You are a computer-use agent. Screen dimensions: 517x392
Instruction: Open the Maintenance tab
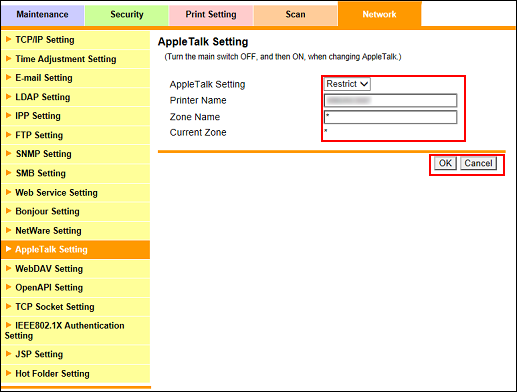pos(42,14)
